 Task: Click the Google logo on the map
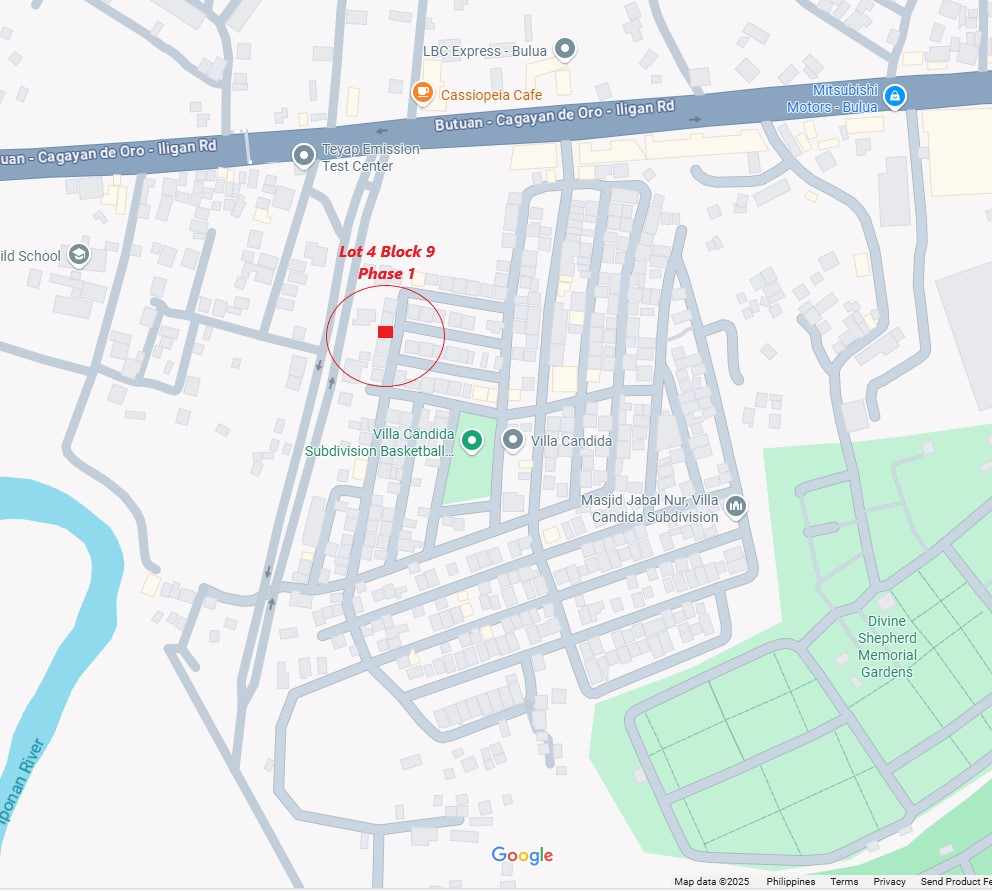click(522, 855)
